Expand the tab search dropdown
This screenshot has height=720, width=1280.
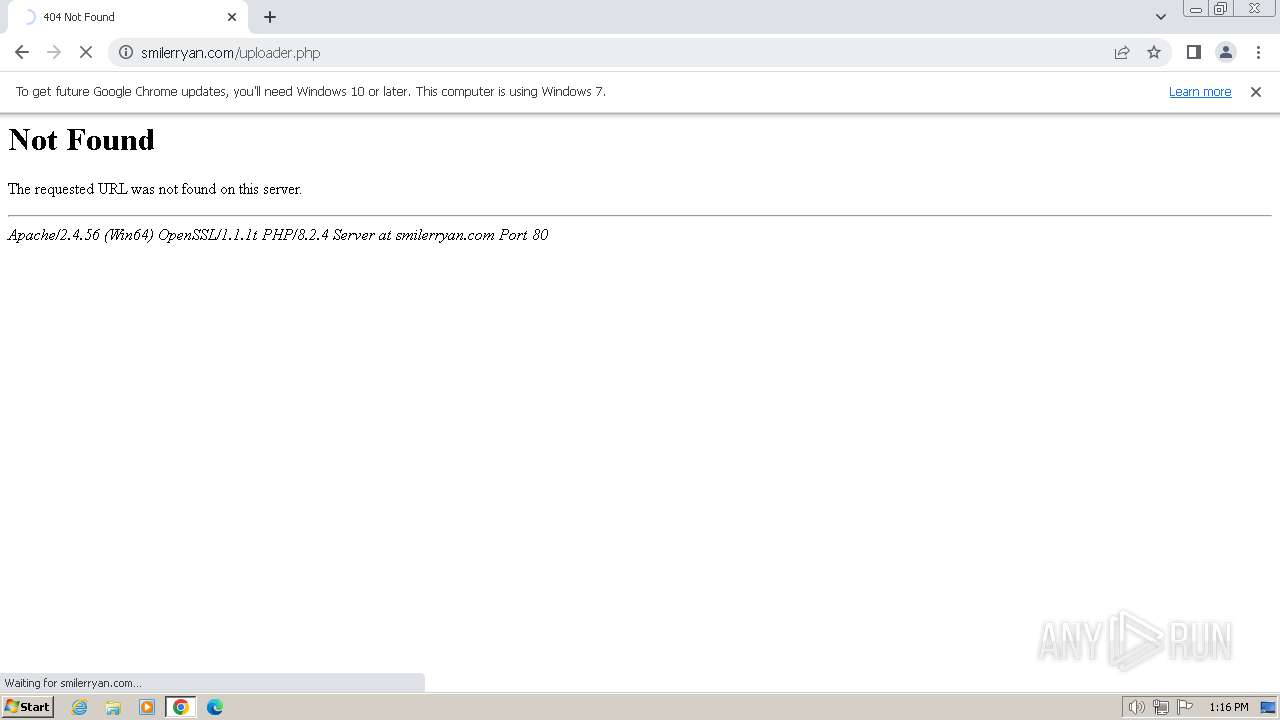coord(1161,17)
